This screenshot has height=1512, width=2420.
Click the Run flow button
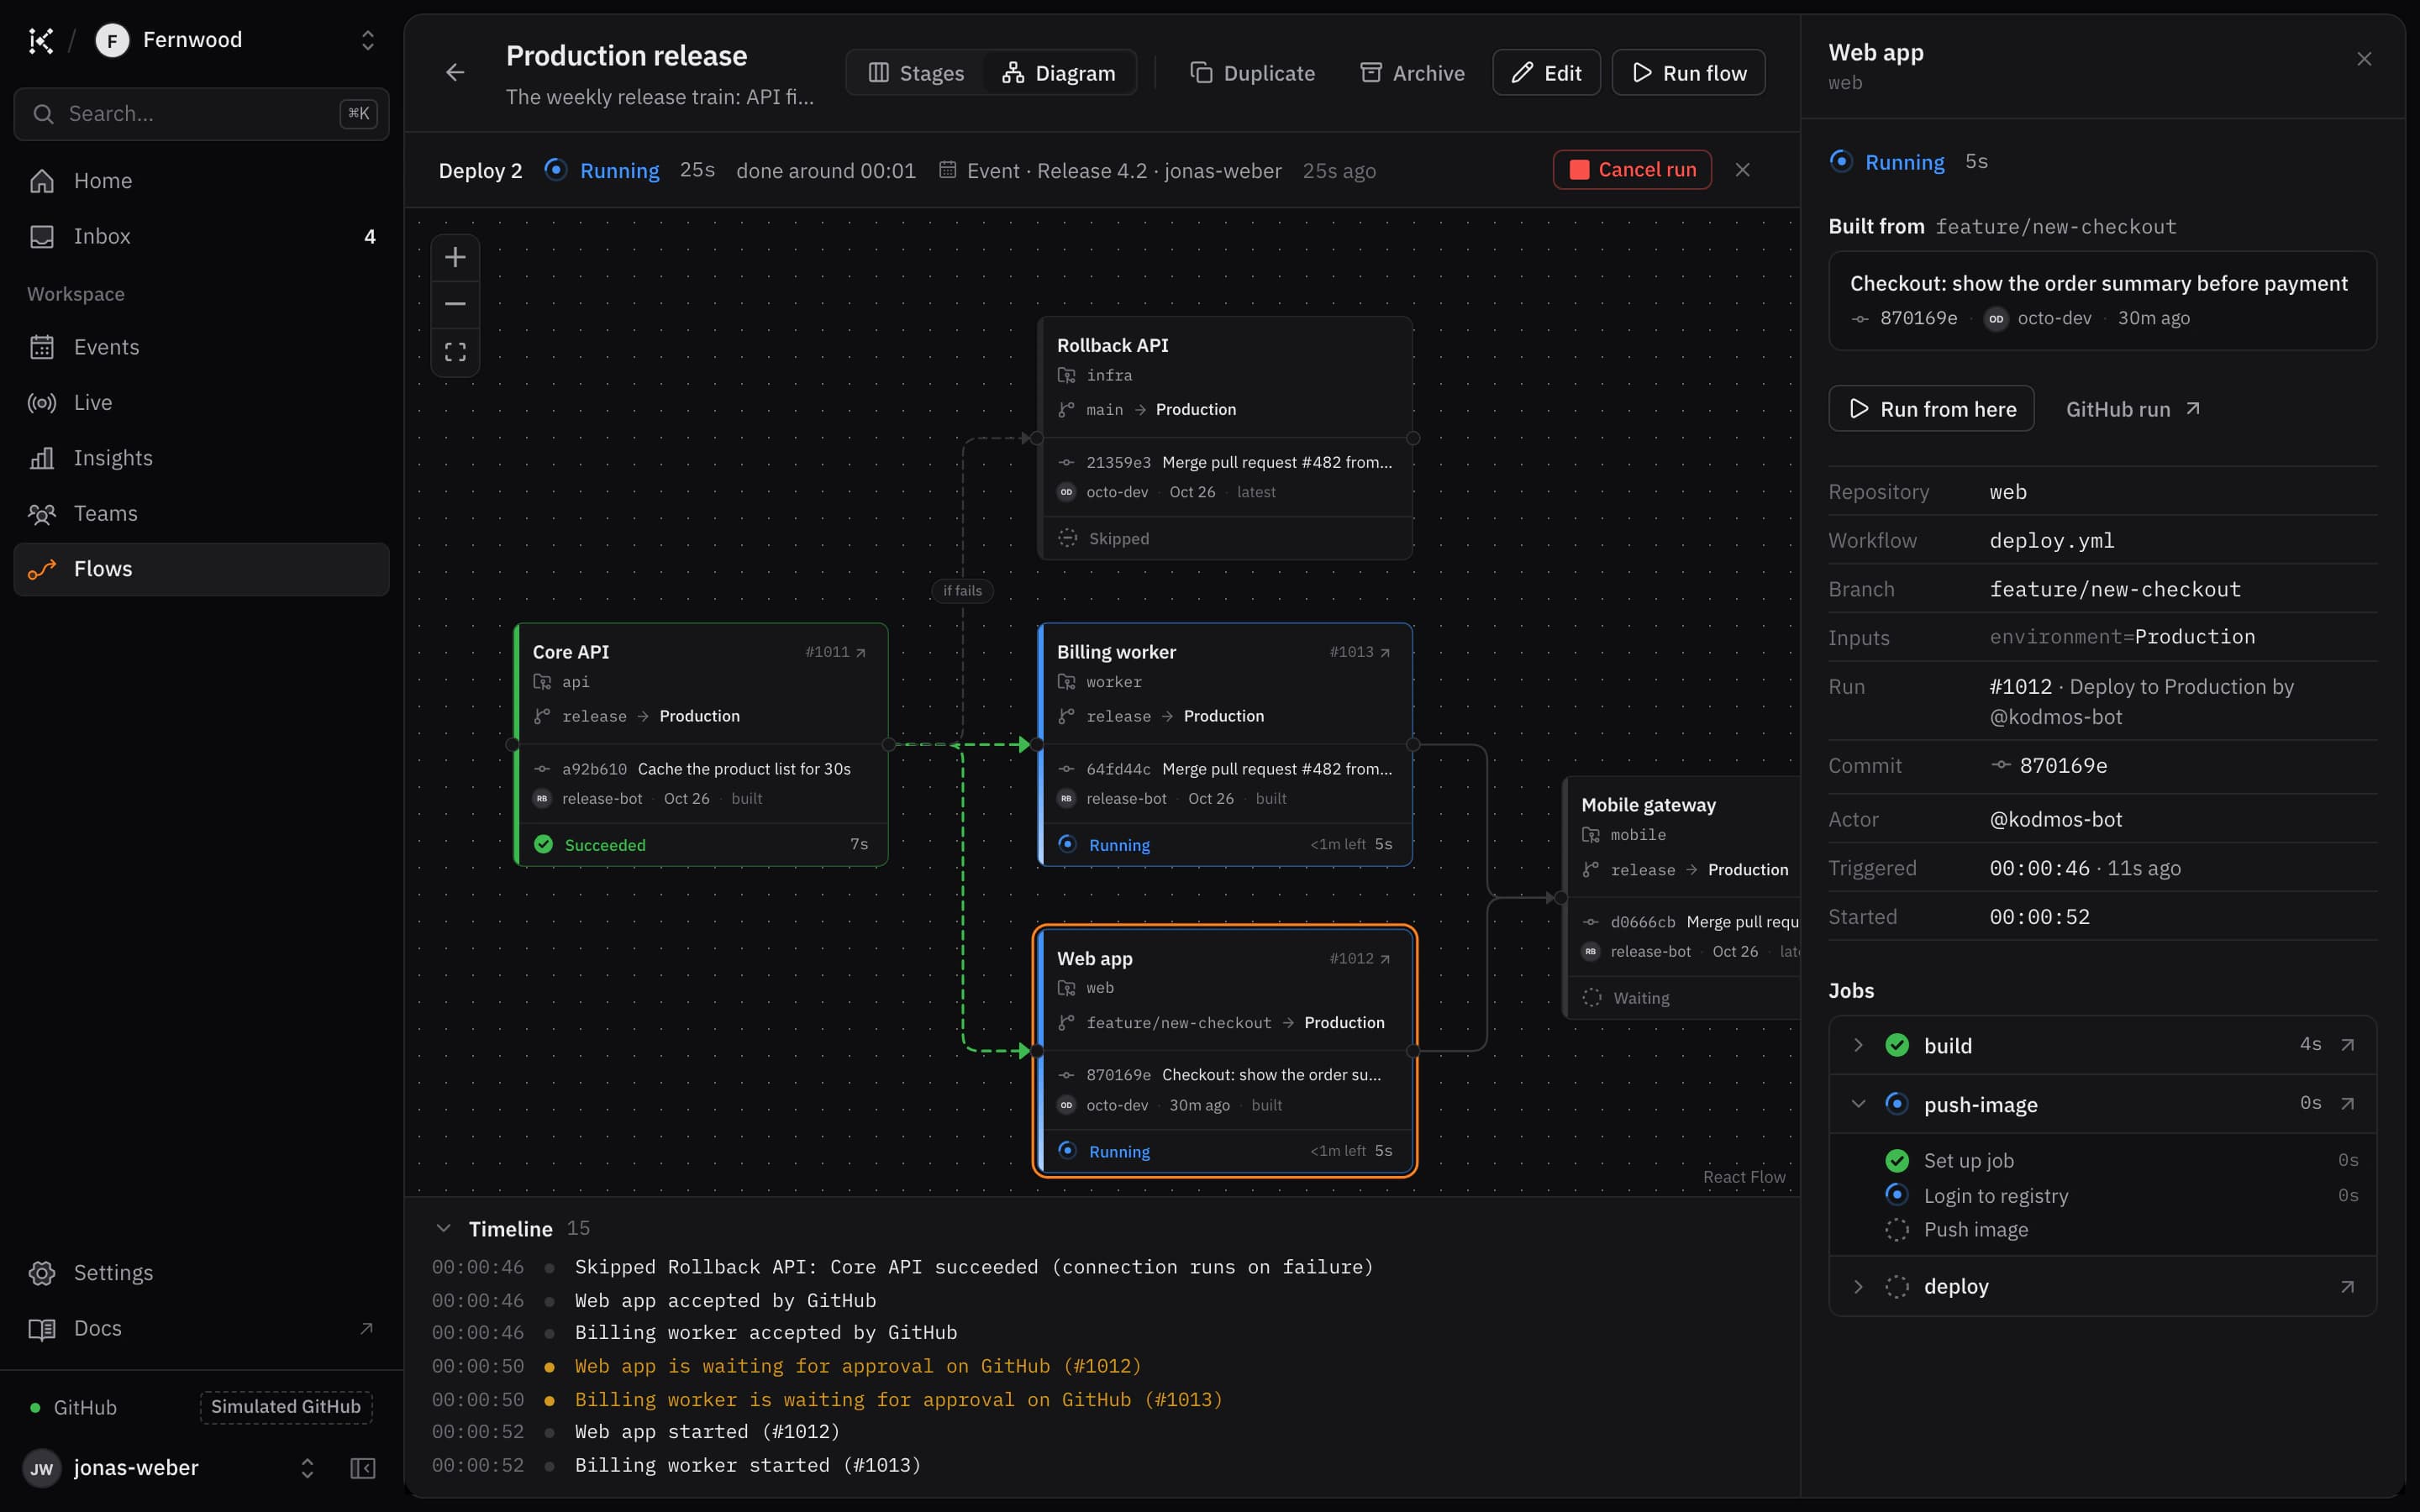coord(1688,73)
